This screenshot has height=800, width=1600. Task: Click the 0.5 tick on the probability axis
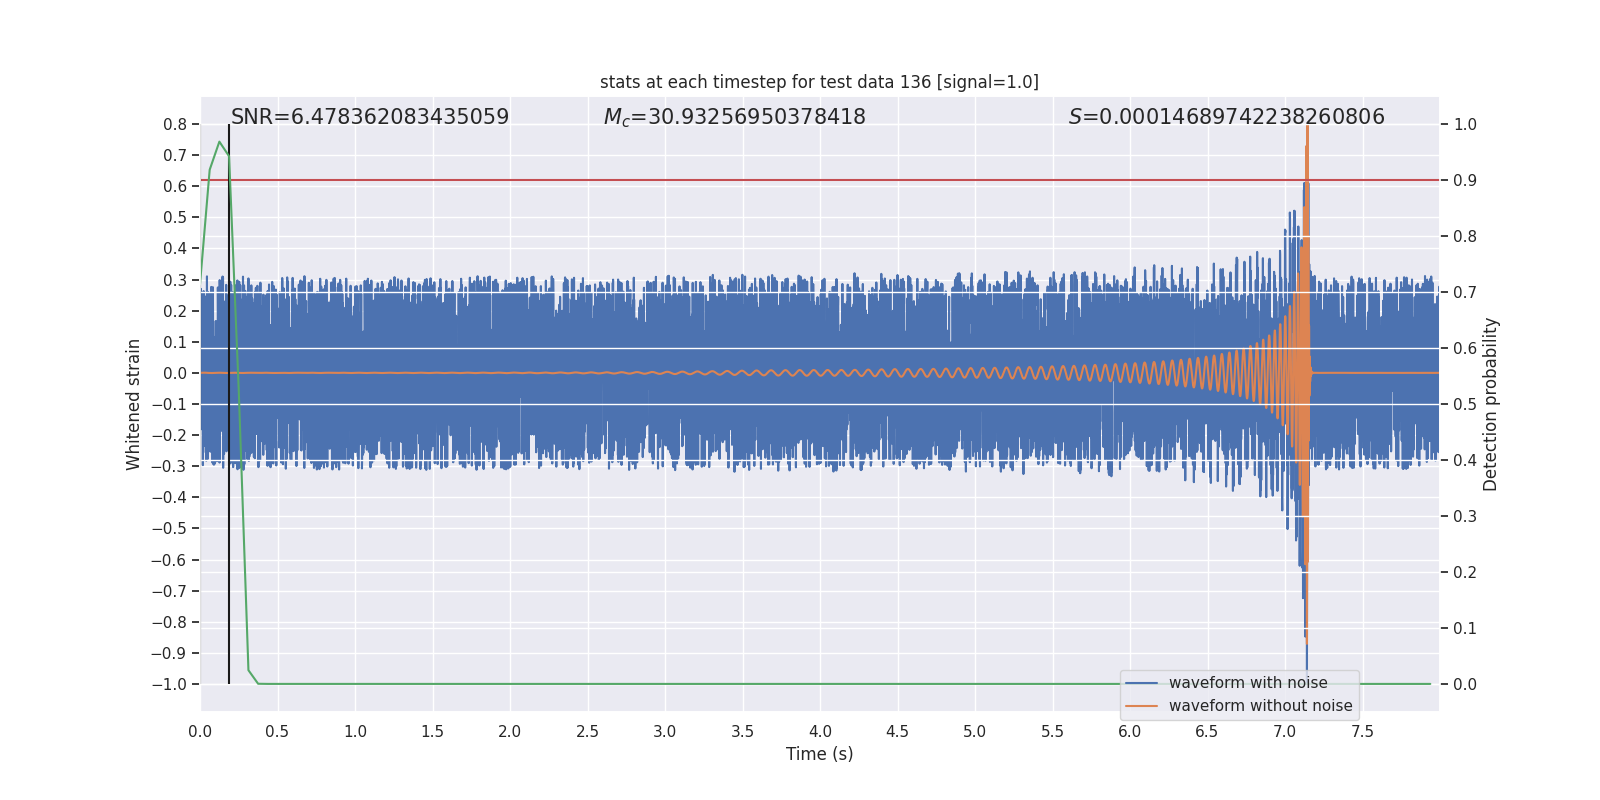coord(1465,405)
